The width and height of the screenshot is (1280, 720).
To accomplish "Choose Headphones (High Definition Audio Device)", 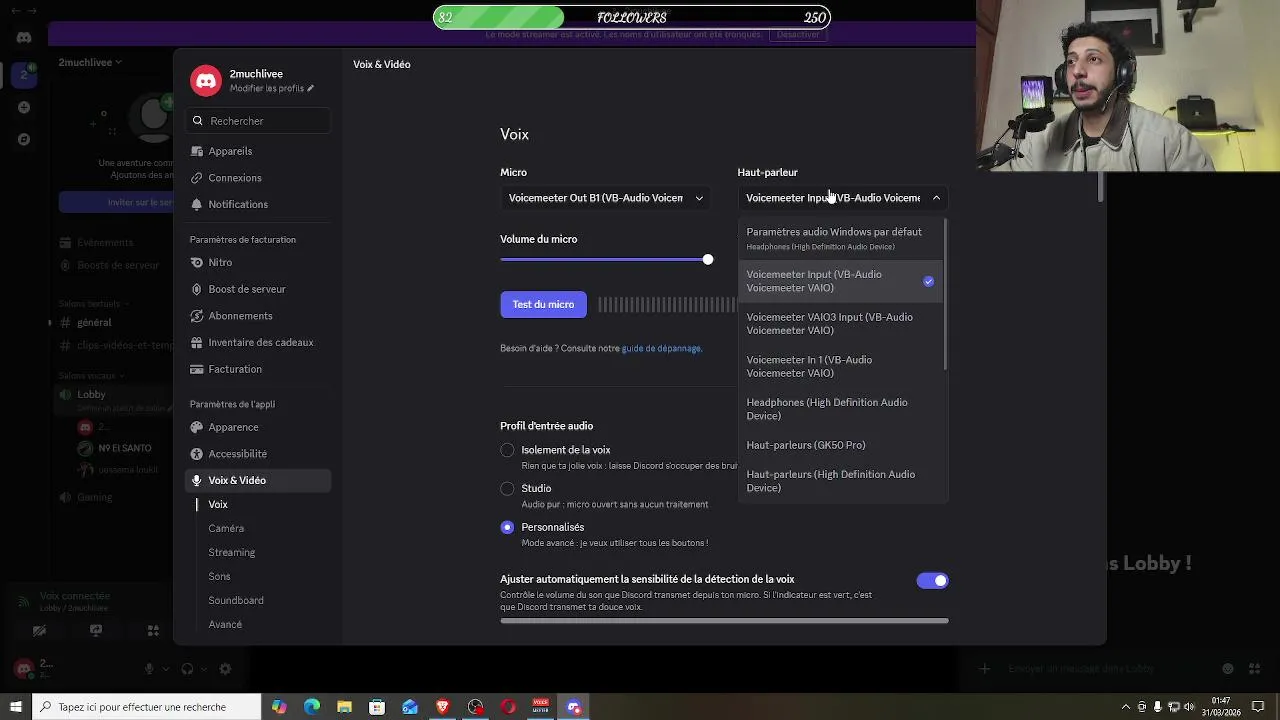I will pos(840,409).
